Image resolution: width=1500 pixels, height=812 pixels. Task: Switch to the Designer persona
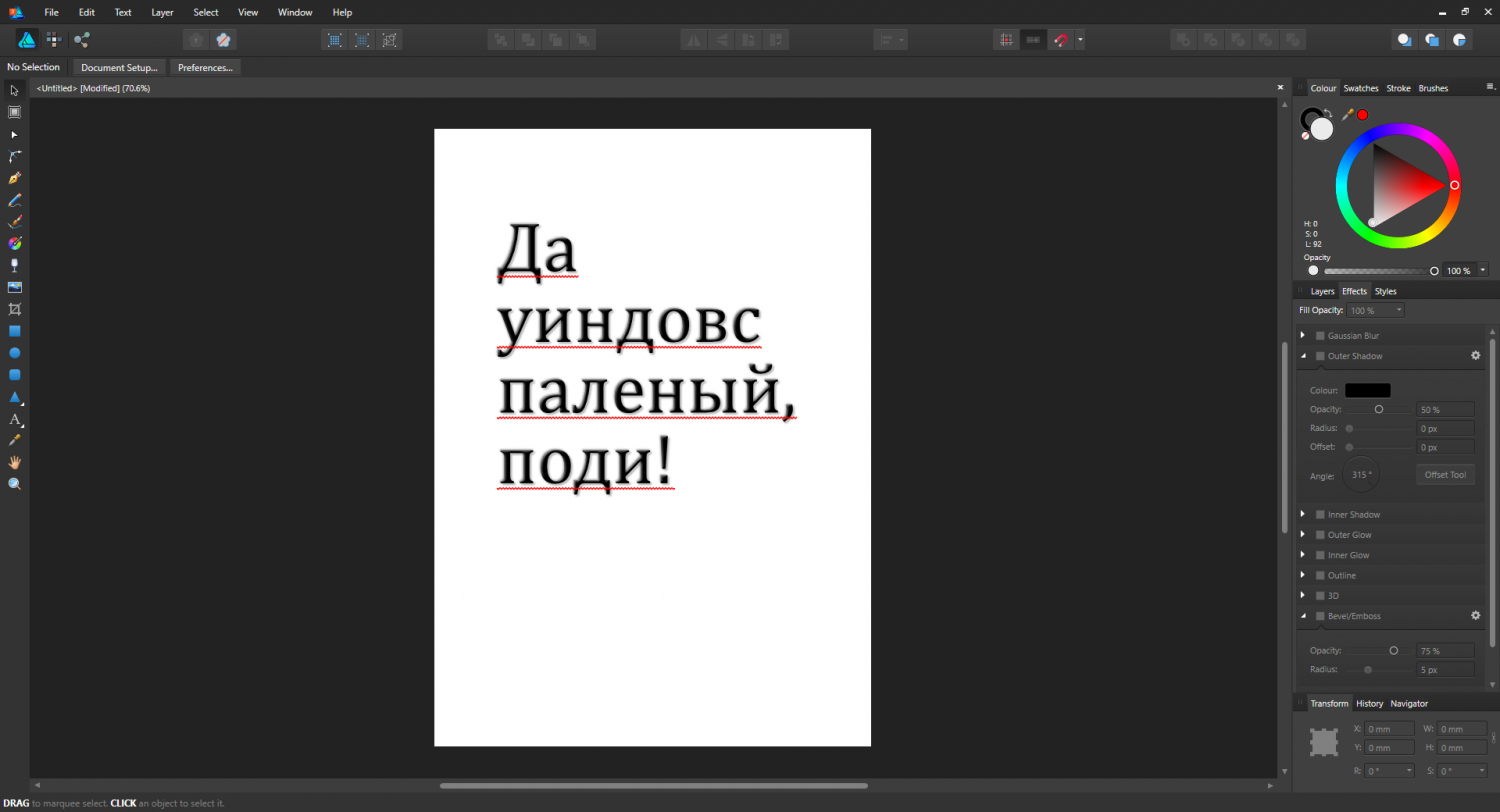(27, 40)
